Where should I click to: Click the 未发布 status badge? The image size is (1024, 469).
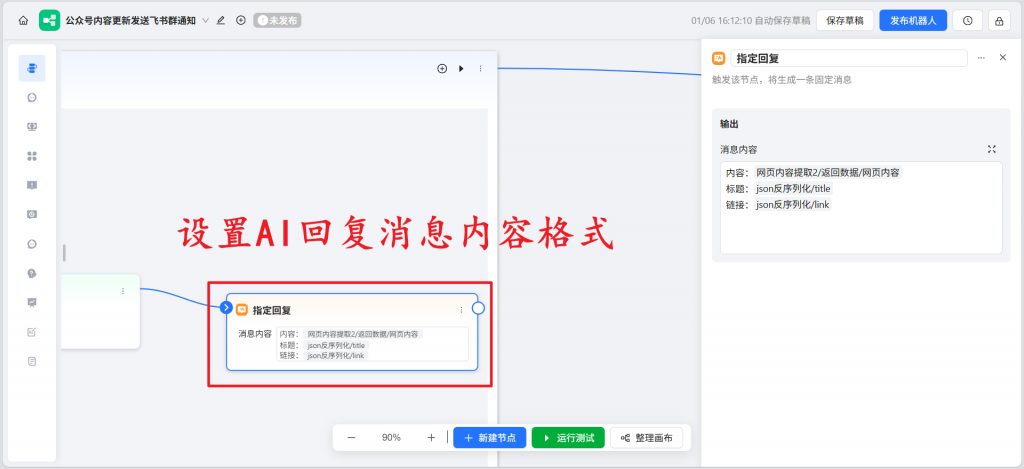click(278, 20)
